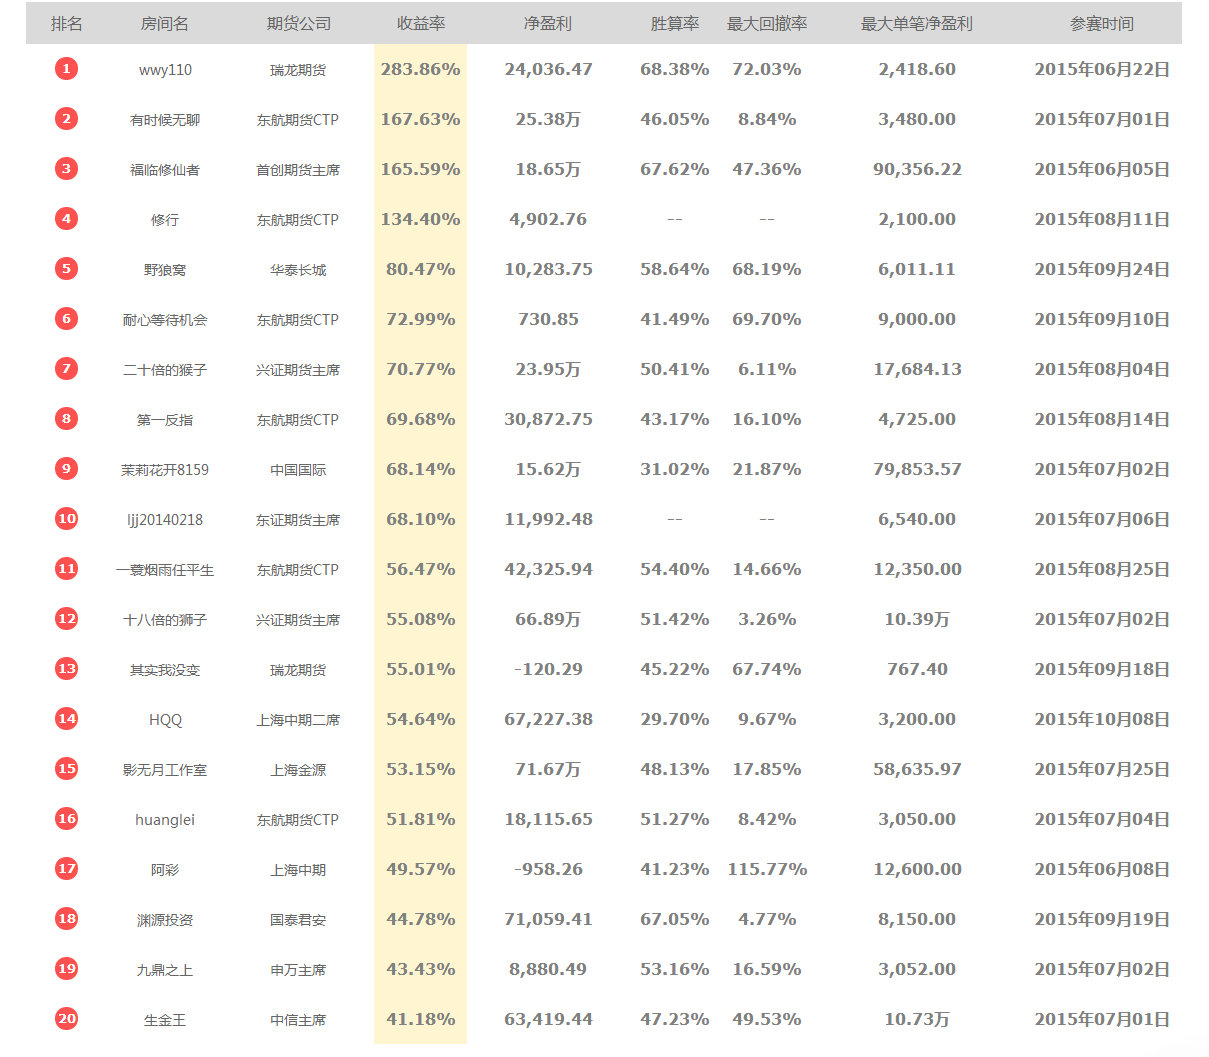Open room 二十倍的猴子
The height and width of the screenshot is (1057, 1209).
pos(165,370)
